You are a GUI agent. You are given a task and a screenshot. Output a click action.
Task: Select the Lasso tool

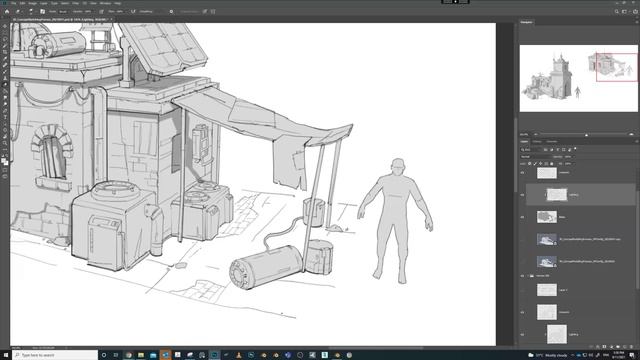[x=5, y=39]
